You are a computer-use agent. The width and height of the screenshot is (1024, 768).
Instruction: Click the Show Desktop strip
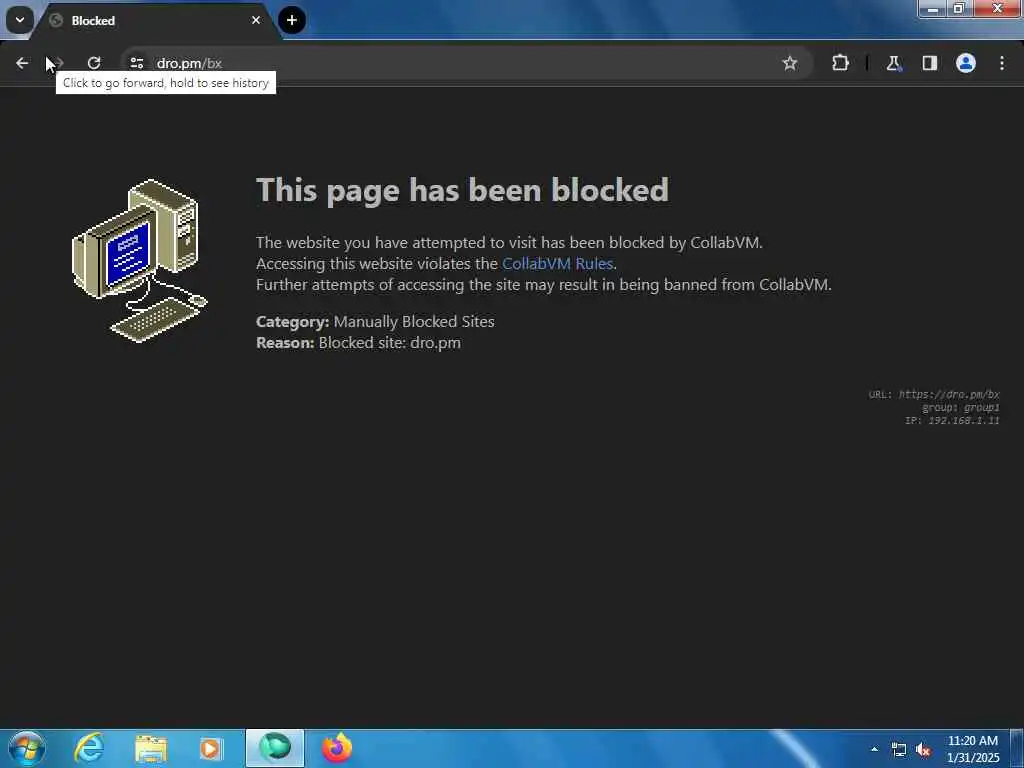pyautogui.click(x=1017, y=748)
